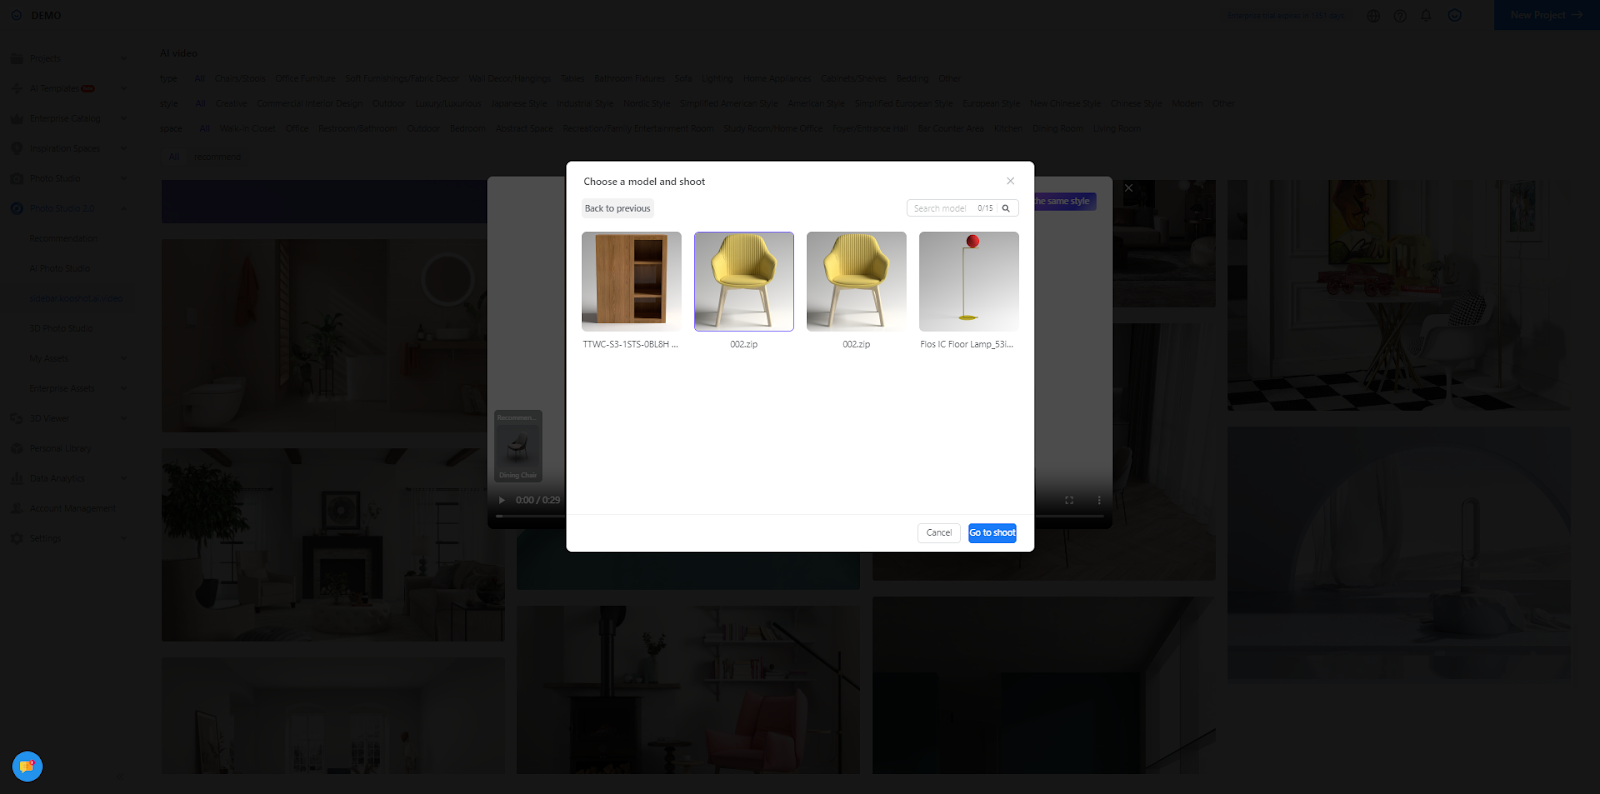
Task: Click the Go to shoot button
Action: (x=992, y=533)
